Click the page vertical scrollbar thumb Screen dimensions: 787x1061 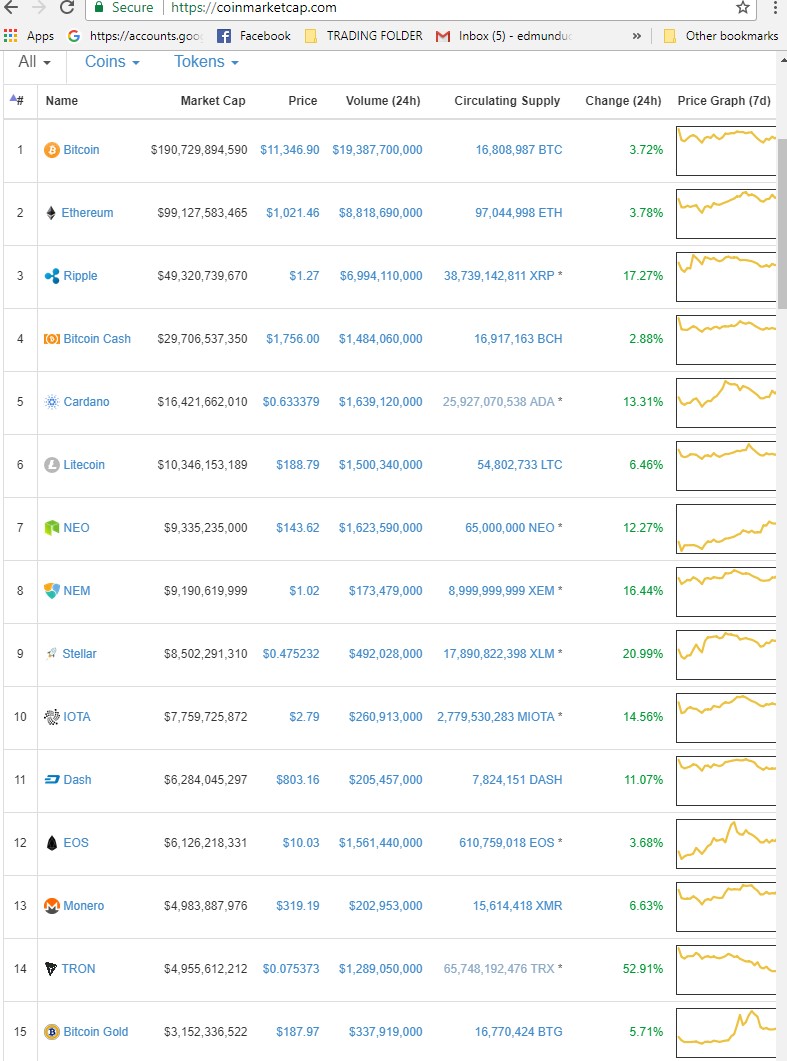[782, 223]
